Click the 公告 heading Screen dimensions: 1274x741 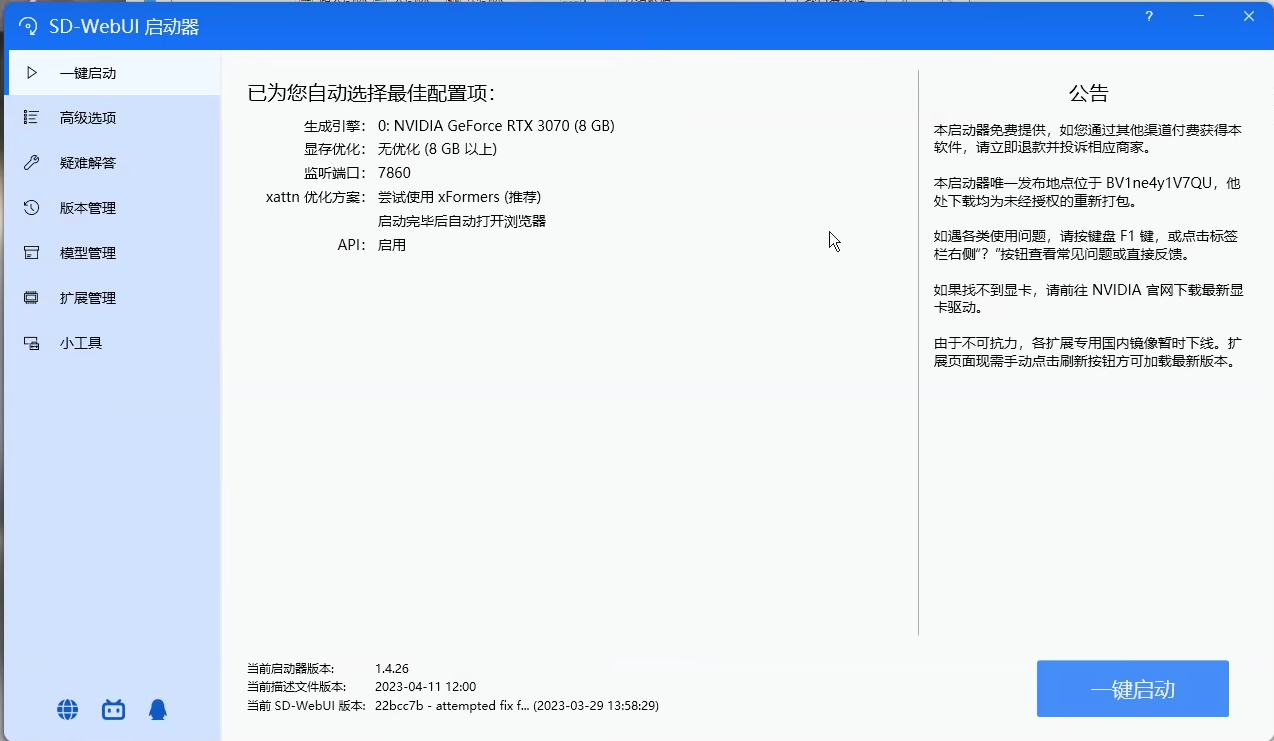pyautogui.click(x=1088, y=94)
